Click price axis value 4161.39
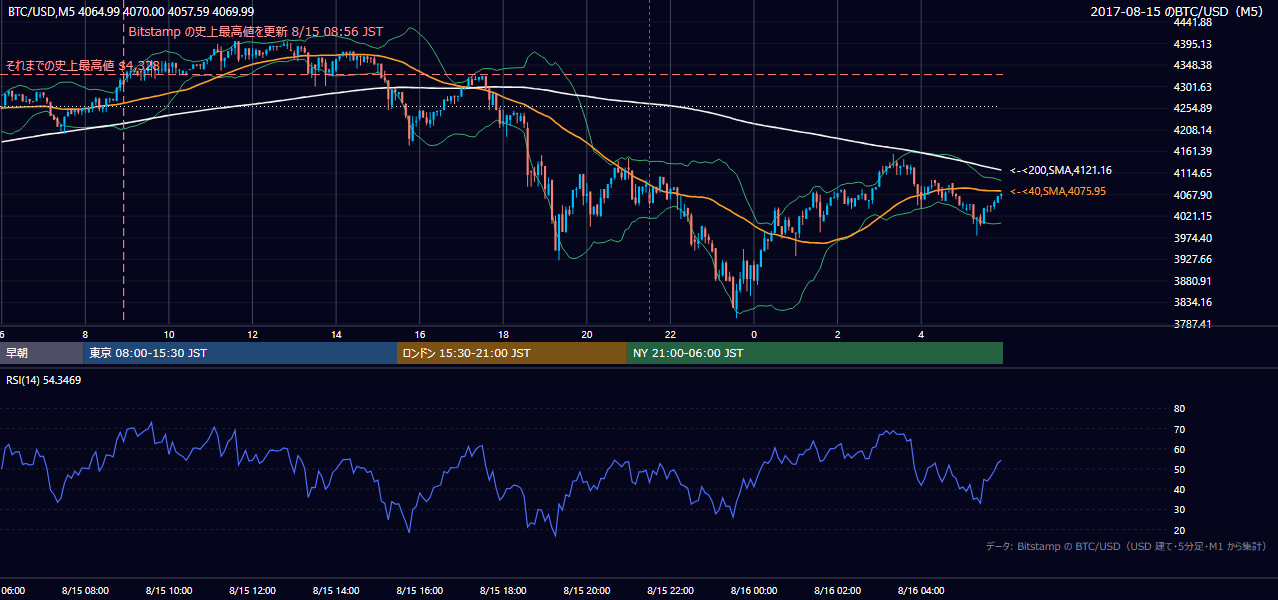The image size is (1278, 600). coord(1193,151)
